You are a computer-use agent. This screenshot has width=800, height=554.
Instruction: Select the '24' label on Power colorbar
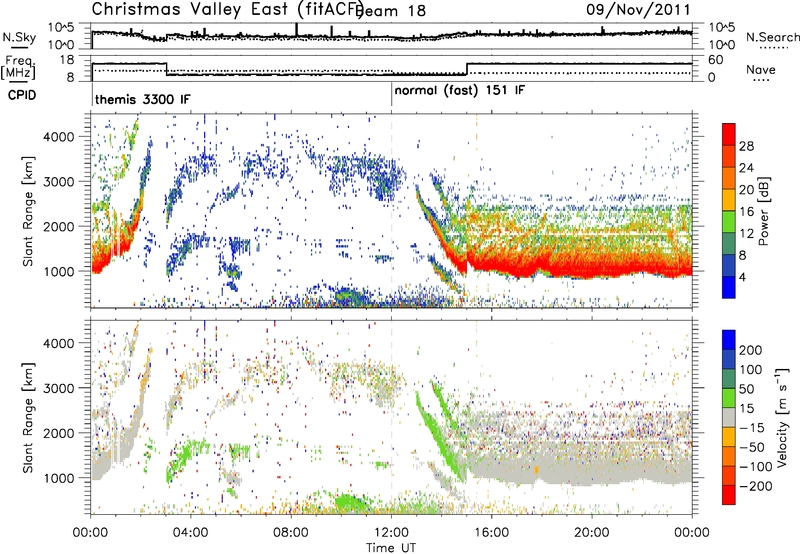[x=746, y=168]
